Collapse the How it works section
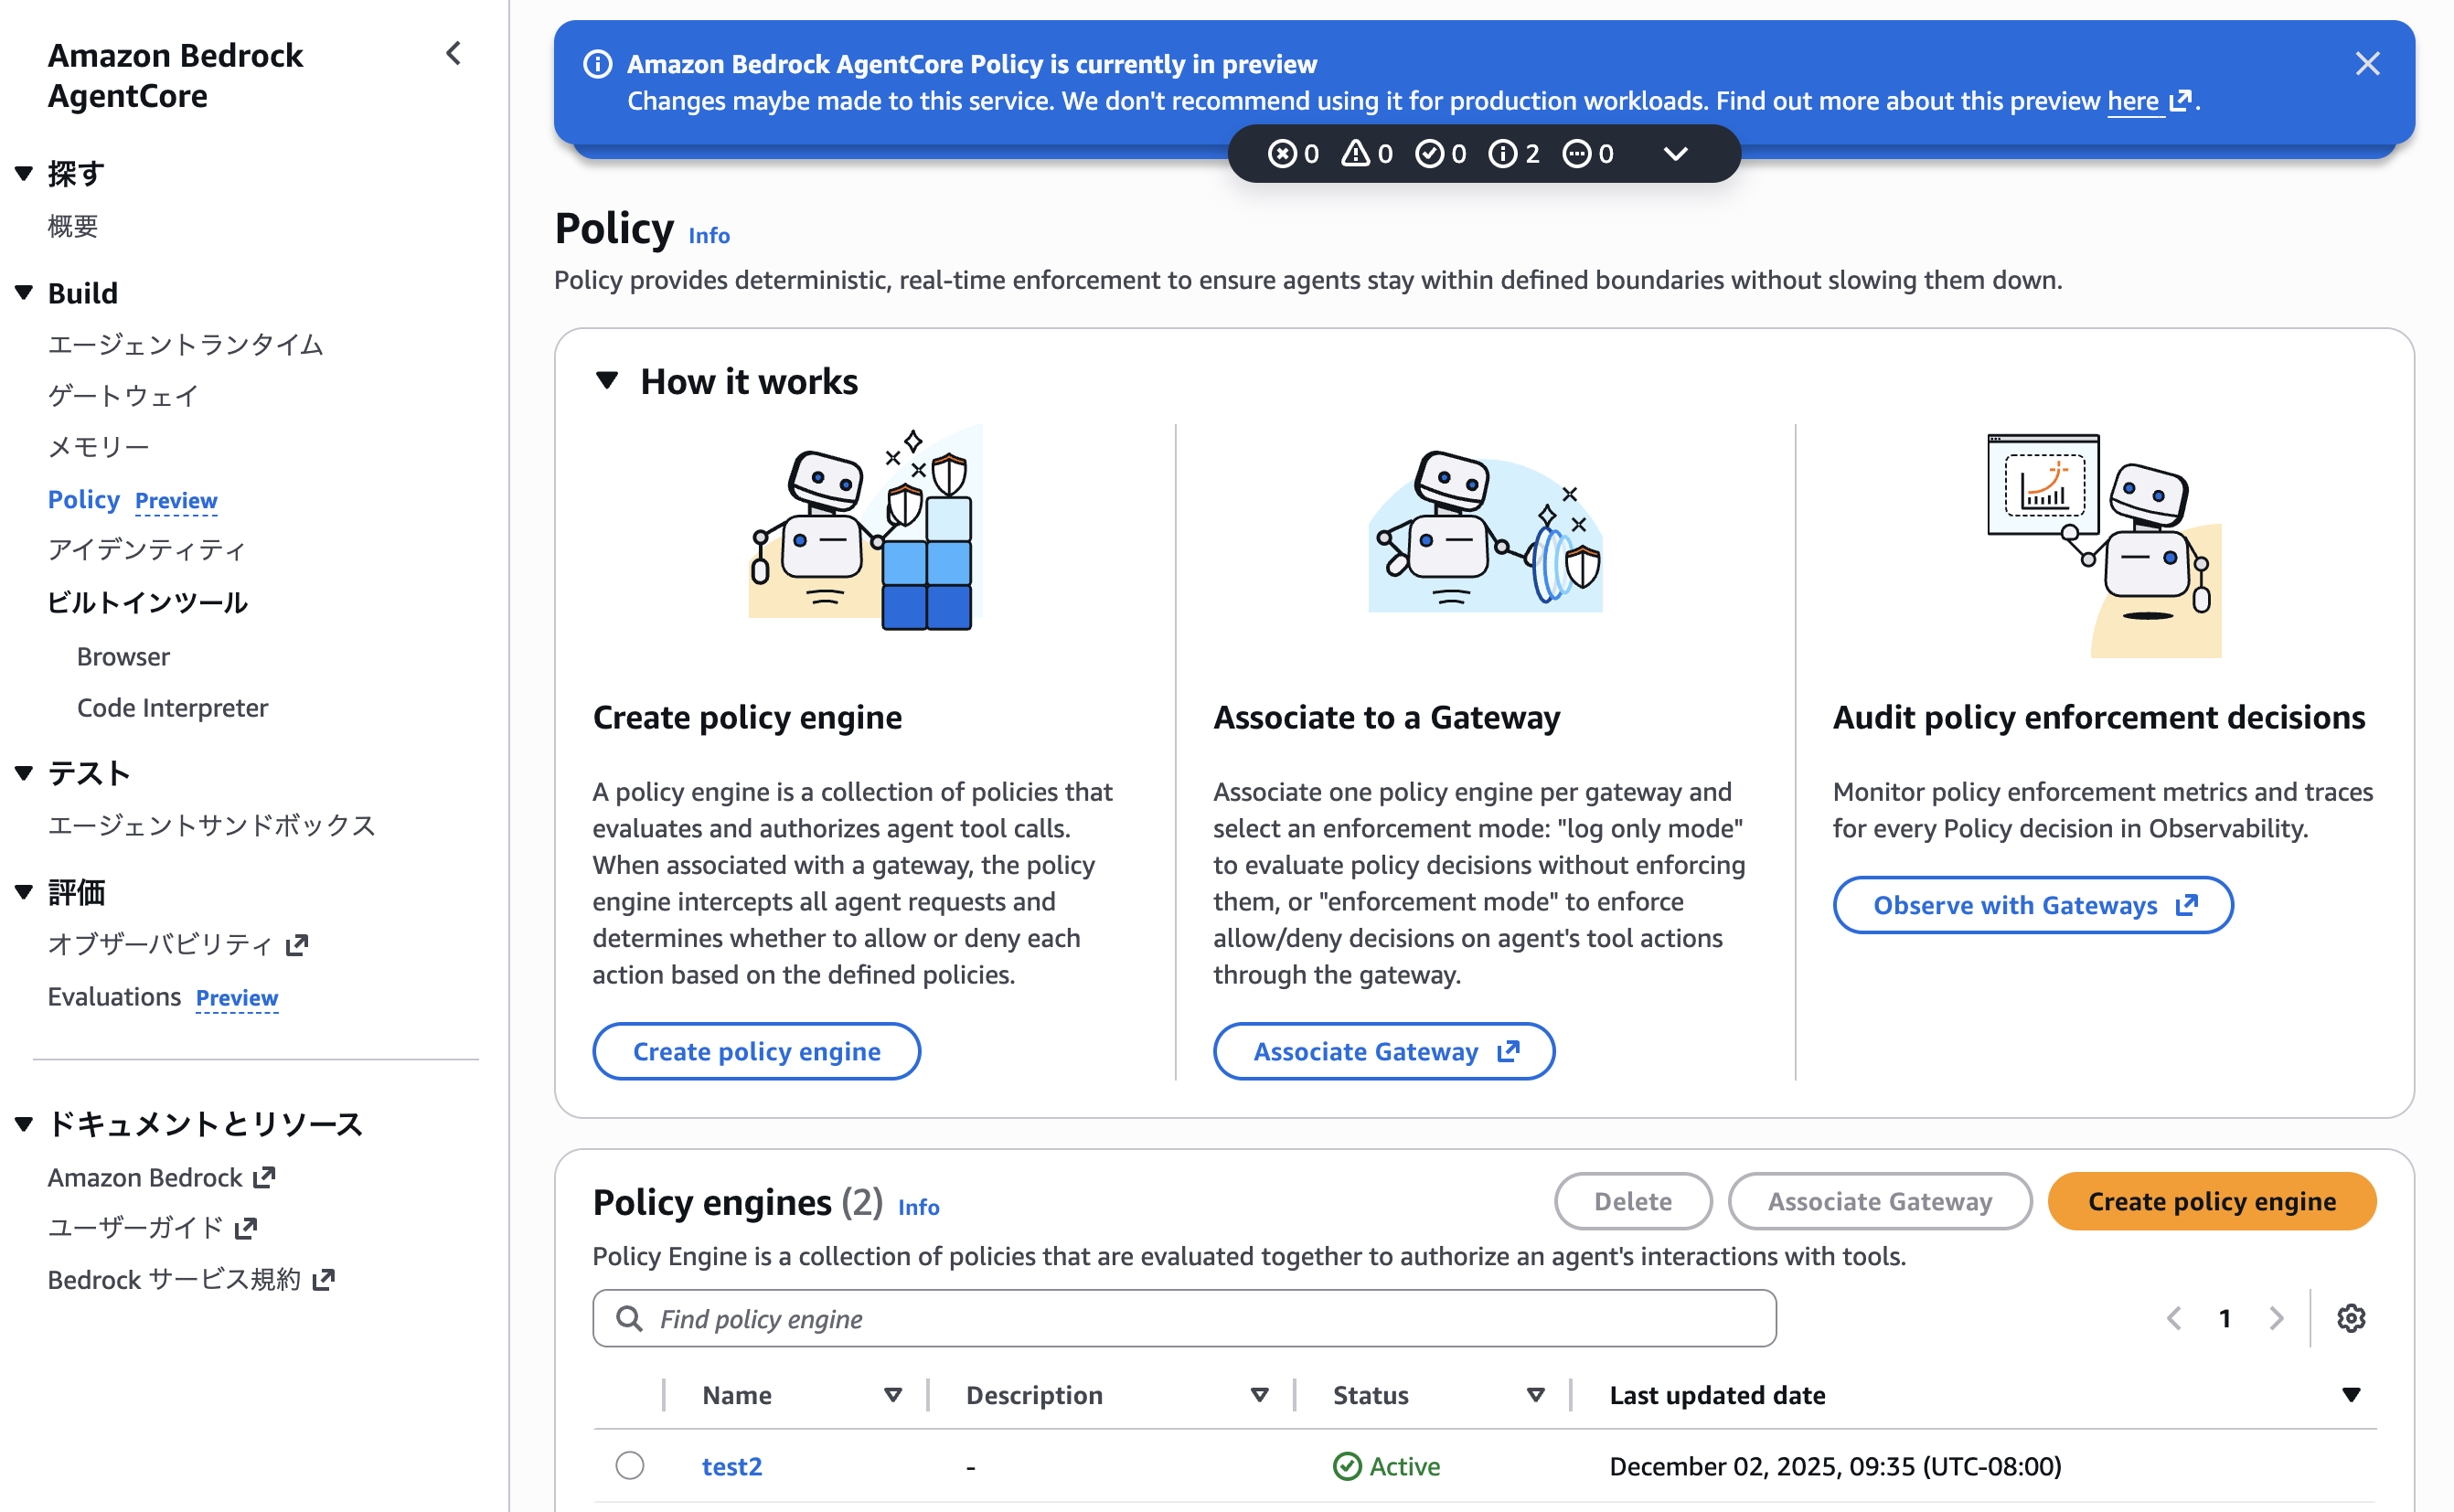This screenshot has width=2454, height=1512. click(x=607, y=381)
